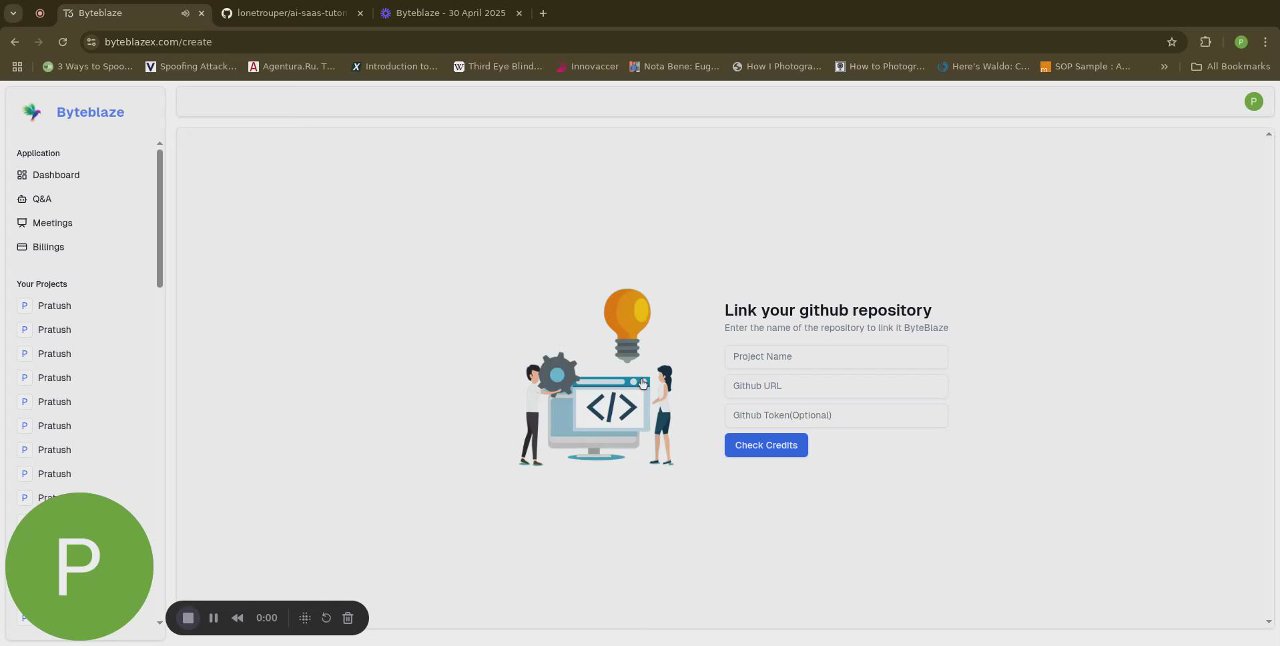The height and width of the screenshot is (646, 1280).
Task: Open the 'Spoofing Attack...' bookmark
Action: [x=191, y=67]
